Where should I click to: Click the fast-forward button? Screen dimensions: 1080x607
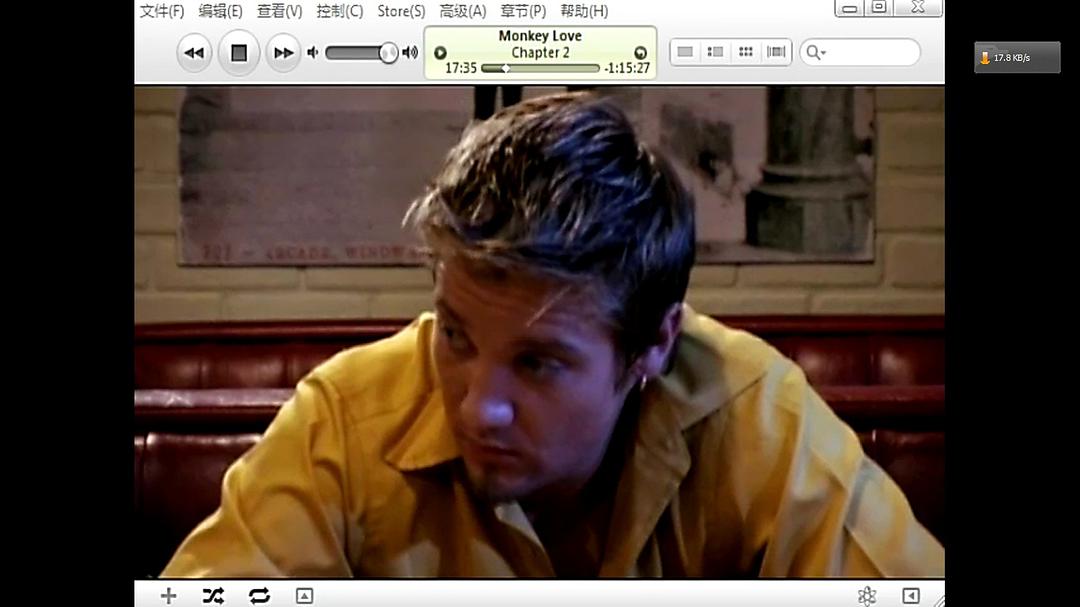[283, 53]
